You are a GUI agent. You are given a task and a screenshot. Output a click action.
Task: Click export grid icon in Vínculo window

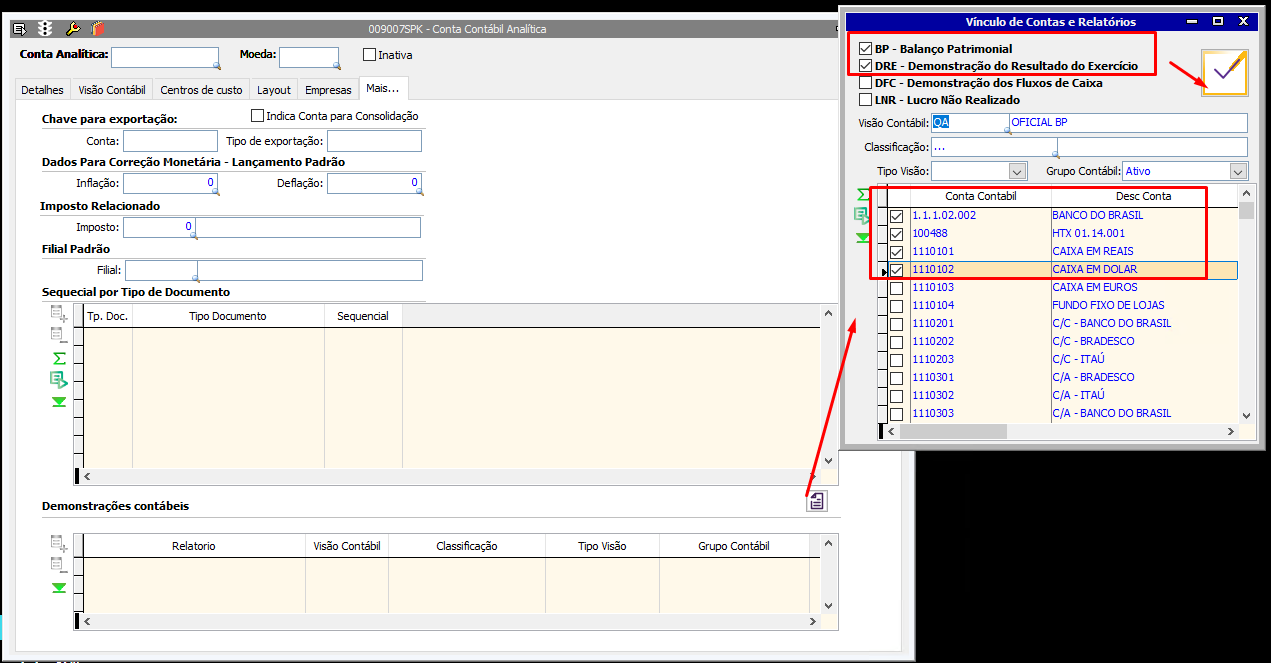862,215
